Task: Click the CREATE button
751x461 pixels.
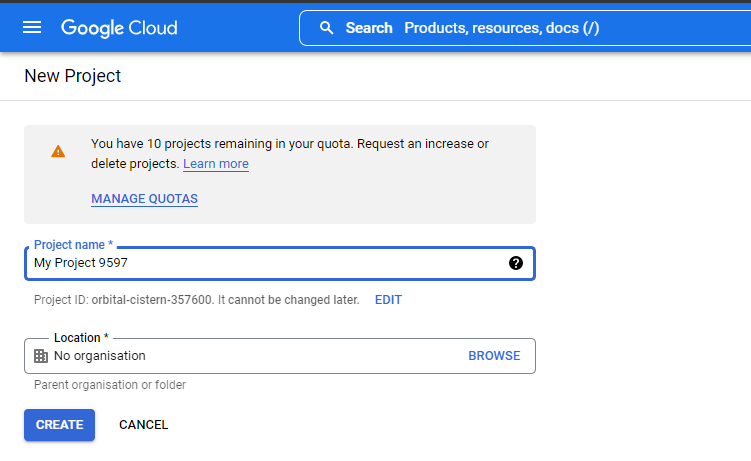Action: [x=59, y=425]
